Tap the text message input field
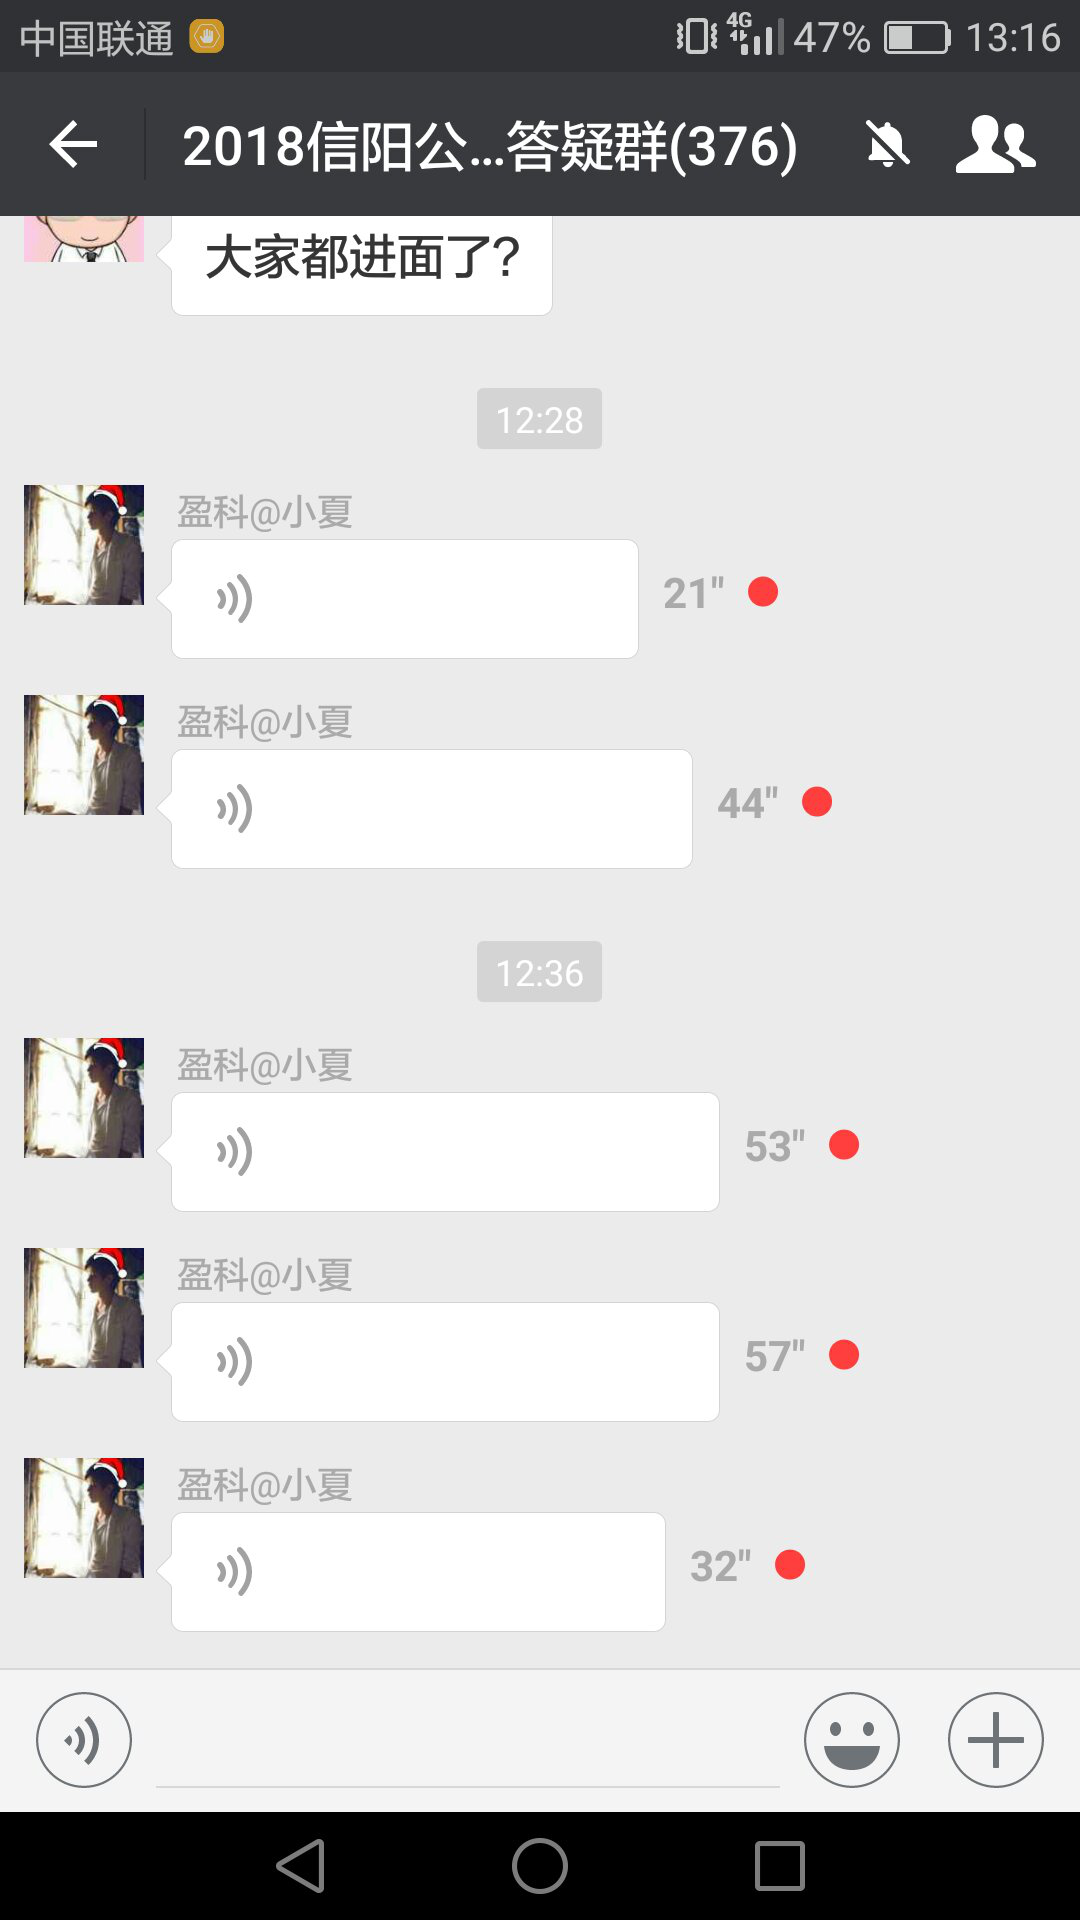Image resolution: width=1080 pixels, height=1920 pixels. coord(468,1740)
